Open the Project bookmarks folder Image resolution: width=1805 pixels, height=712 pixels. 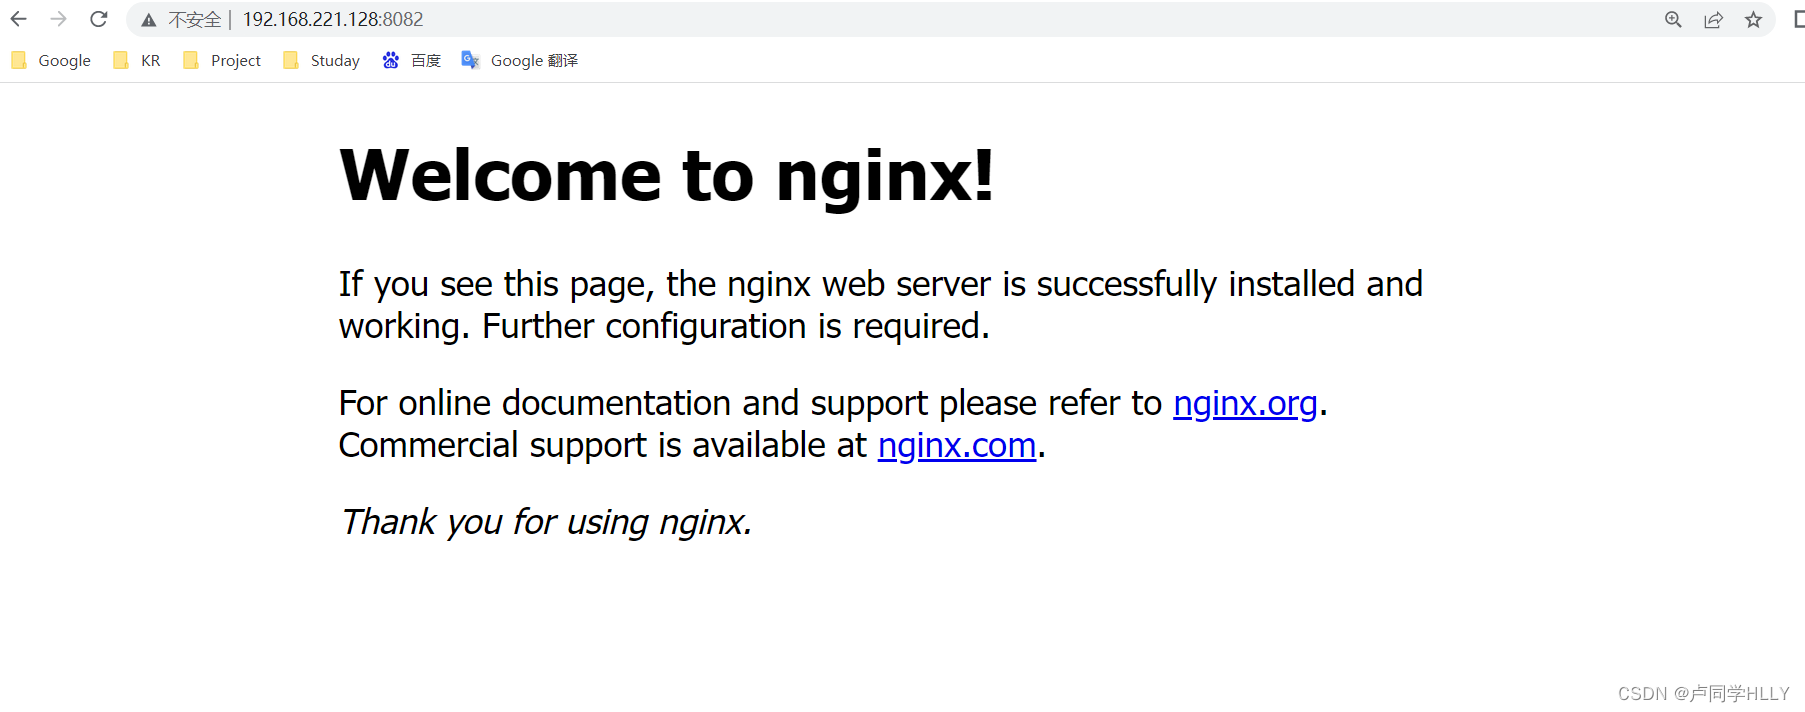tap(221, 61)
